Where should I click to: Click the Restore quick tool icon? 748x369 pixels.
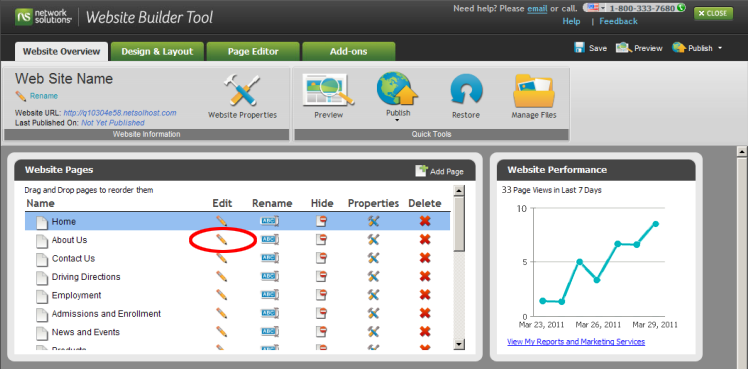coord(466,90)
